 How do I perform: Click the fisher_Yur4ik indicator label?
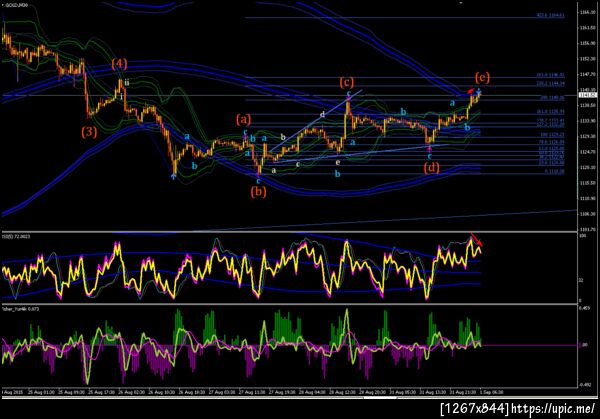tap(19, 309)
